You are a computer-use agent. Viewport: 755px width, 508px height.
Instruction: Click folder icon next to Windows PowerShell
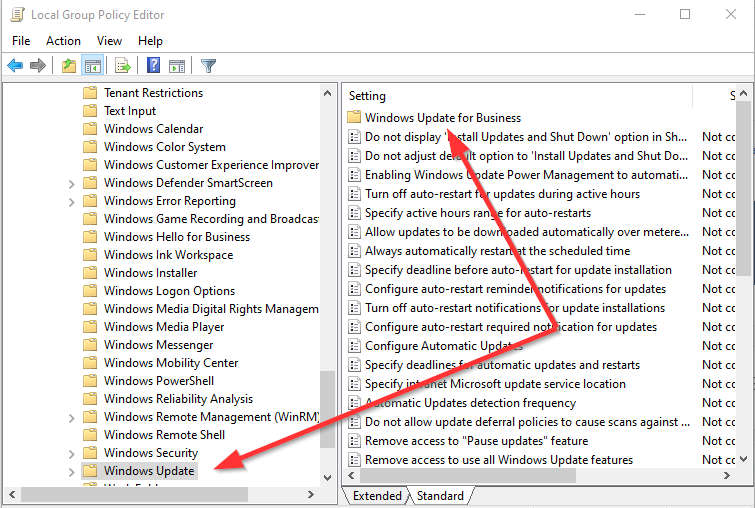point(90,380)
